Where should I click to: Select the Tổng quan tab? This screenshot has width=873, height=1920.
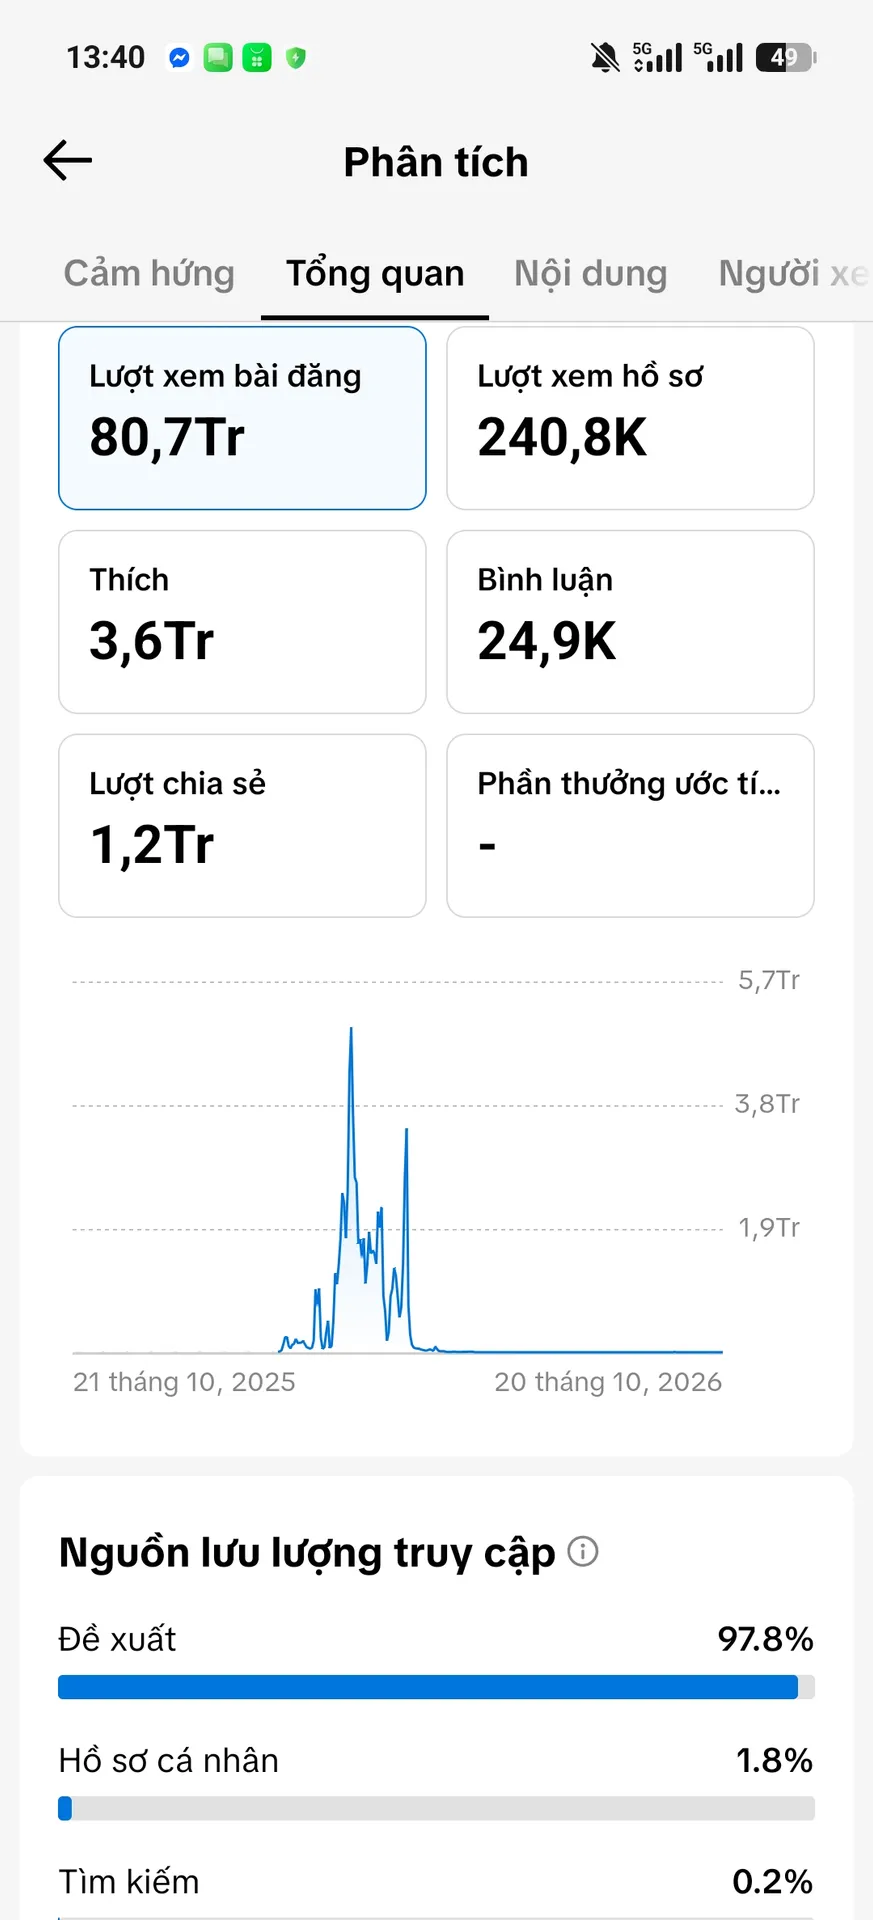tap(375, 273)
